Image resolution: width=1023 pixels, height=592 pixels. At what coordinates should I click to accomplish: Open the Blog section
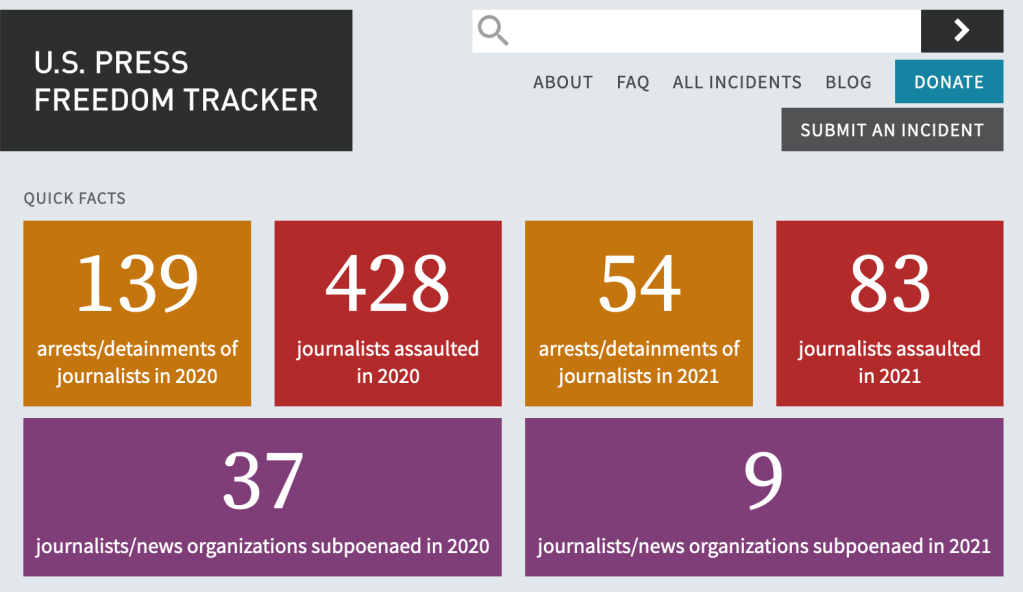848,82
